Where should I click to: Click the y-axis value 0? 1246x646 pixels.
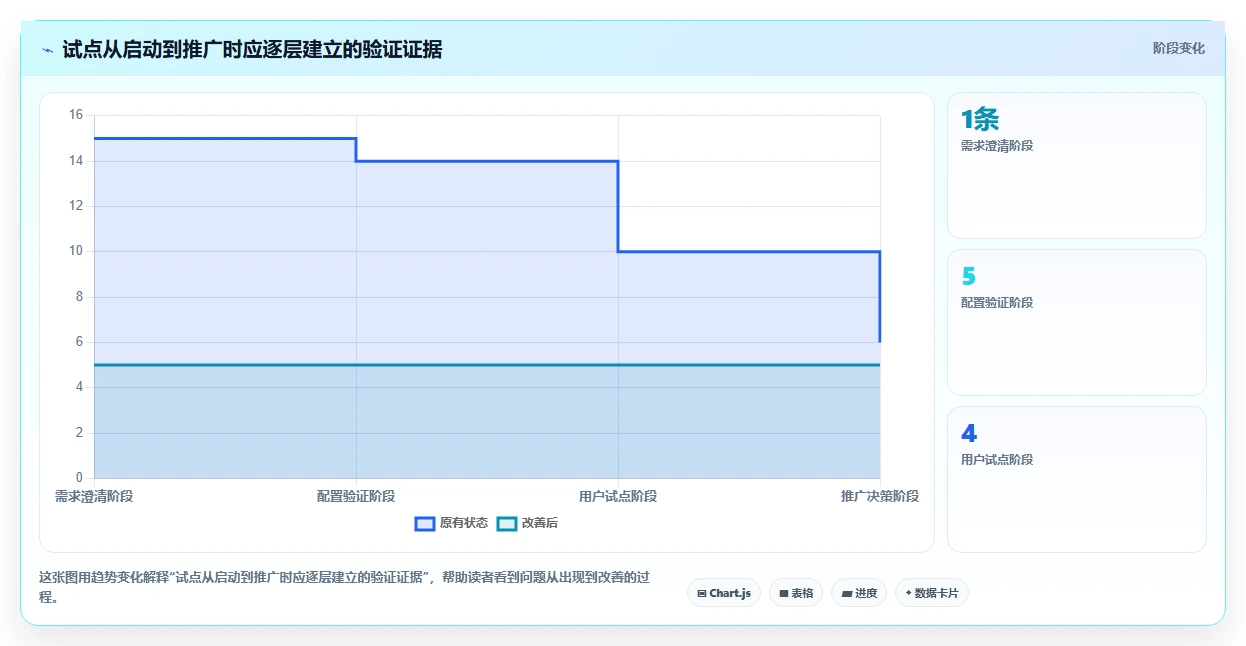point(79,478)
